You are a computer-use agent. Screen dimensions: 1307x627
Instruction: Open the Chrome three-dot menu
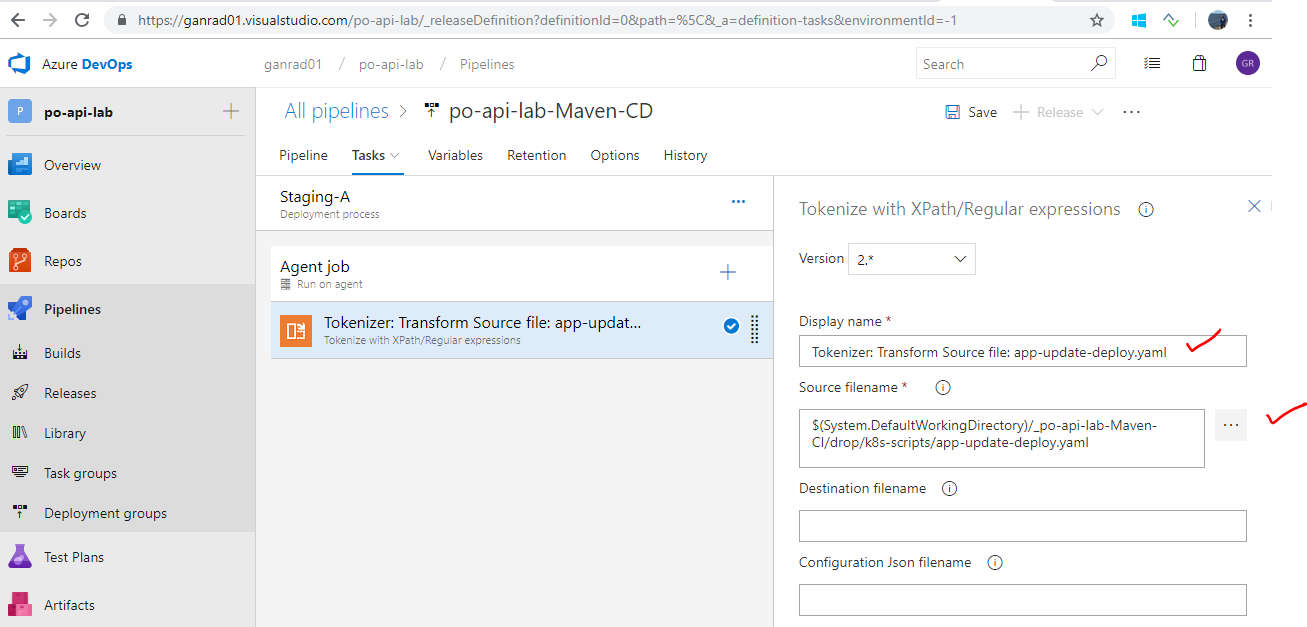[1251, 20]
